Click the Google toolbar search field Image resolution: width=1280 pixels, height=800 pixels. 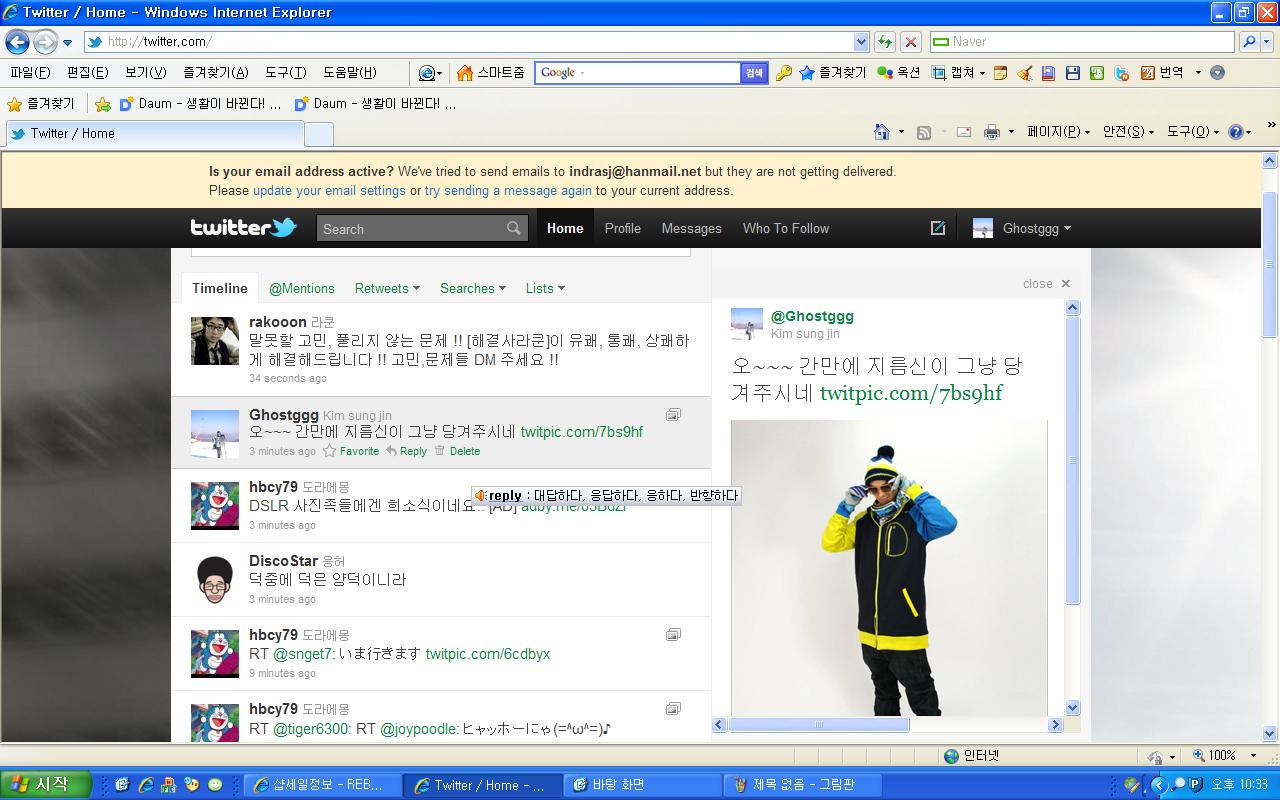tap(638, 73)
